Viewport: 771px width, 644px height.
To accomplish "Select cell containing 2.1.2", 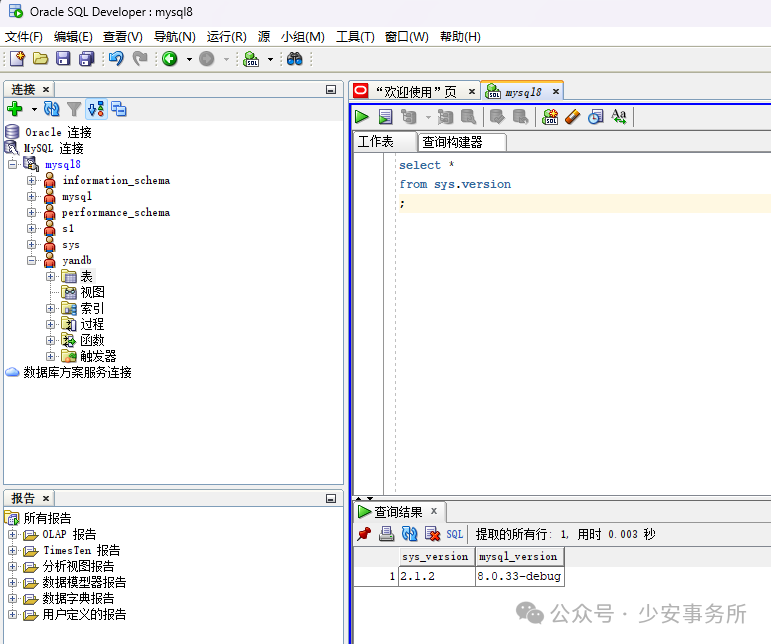I will point(437,576).
